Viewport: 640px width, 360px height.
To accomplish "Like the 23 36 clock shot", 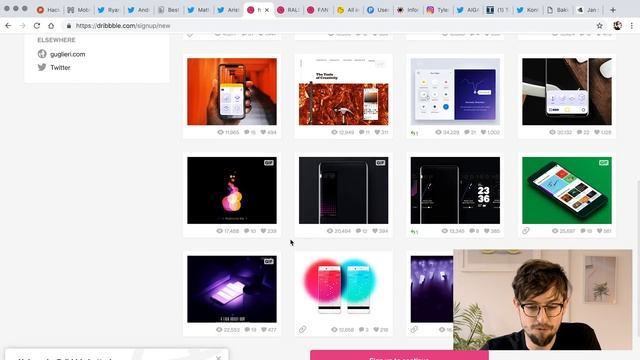I will click(487, 231).
